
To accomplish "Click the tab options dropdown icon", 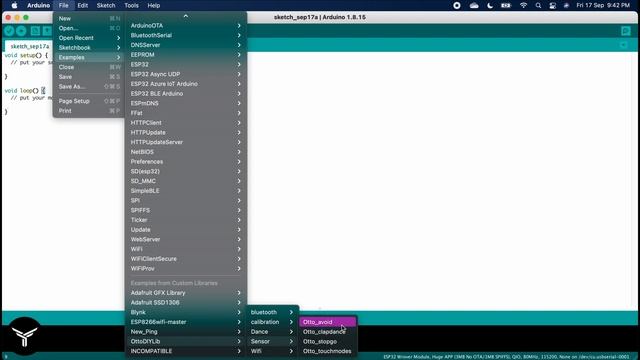I will [x=624, y=45].
